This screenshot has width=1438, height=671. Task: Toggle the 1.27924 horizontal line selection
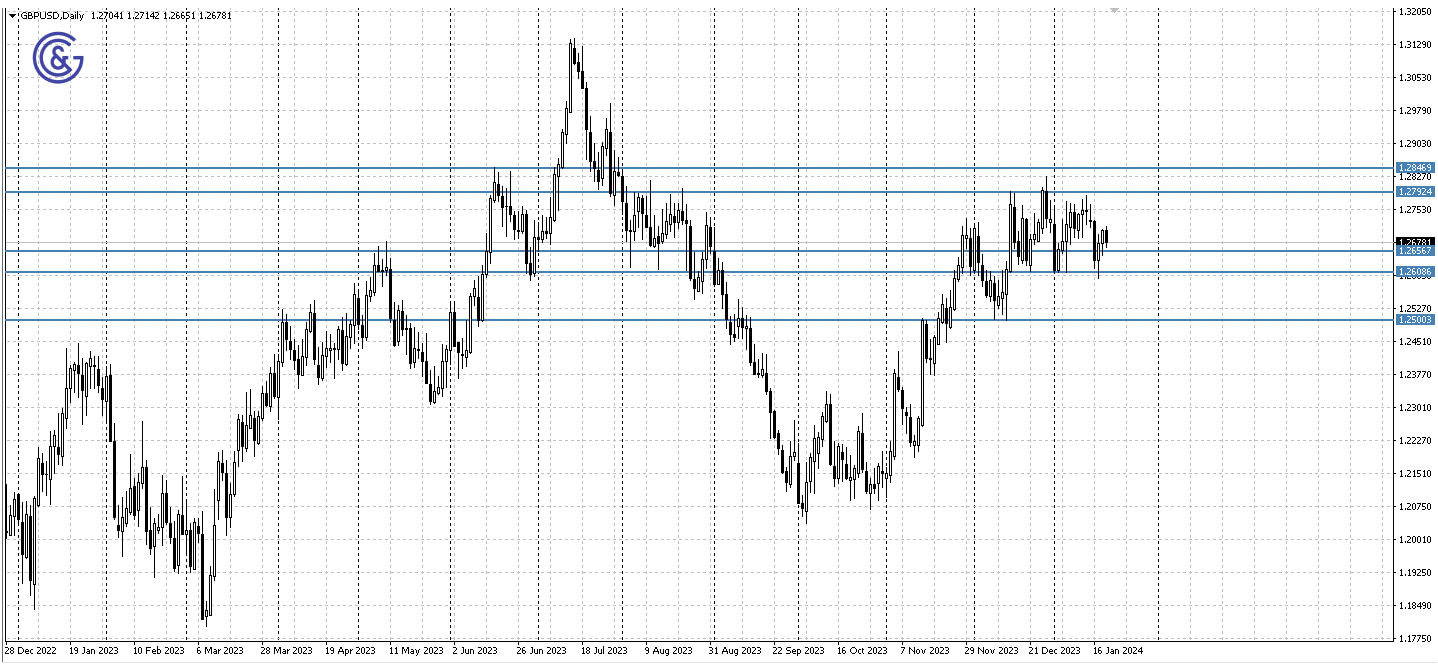700,190
